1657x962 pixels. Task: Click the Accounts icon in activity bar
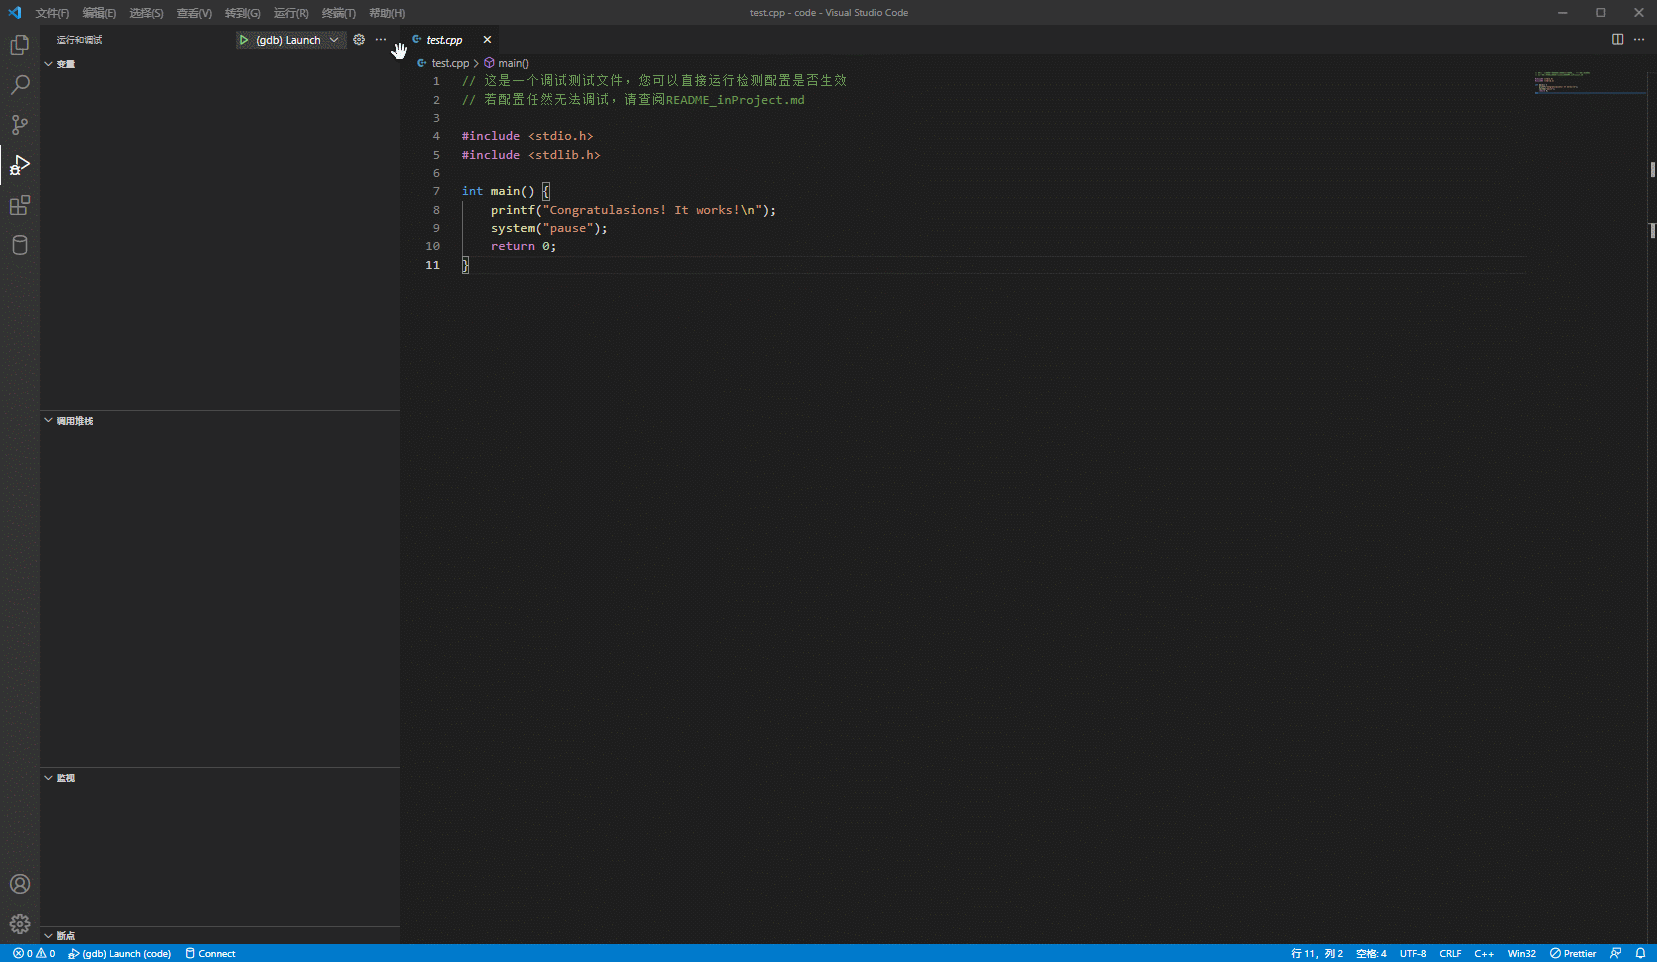coord(19,884)
